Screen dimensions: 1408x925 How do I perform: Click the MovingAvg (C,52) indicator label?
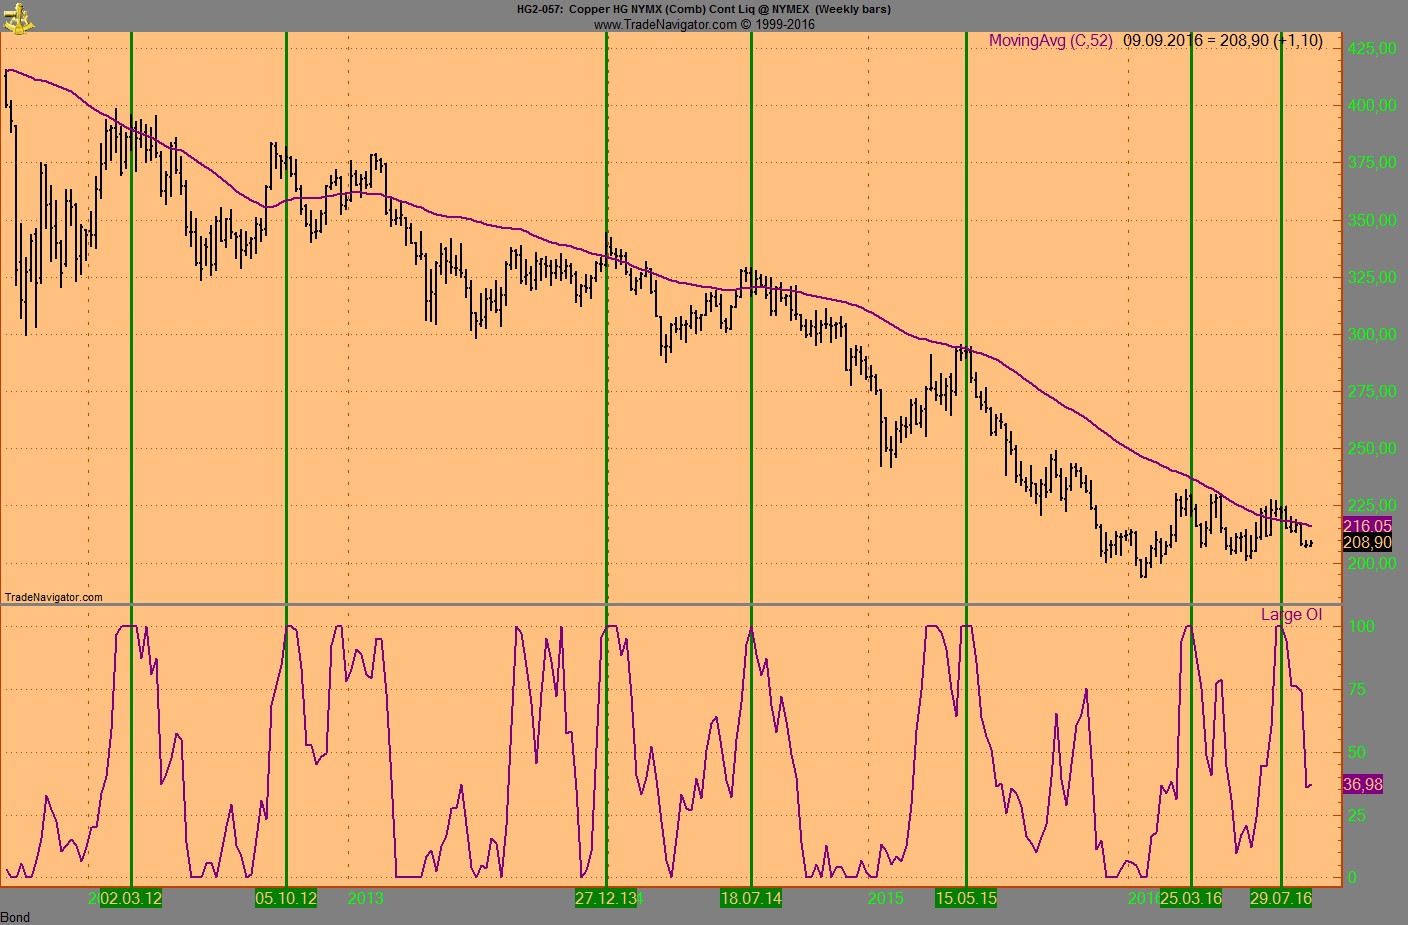point(1050,41)
